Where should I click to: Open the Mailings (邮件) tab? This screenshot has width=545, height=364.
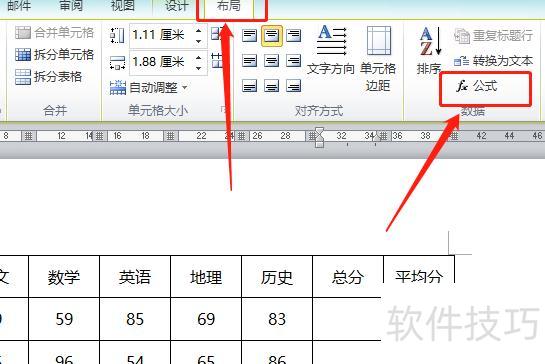tap(19, 6)
